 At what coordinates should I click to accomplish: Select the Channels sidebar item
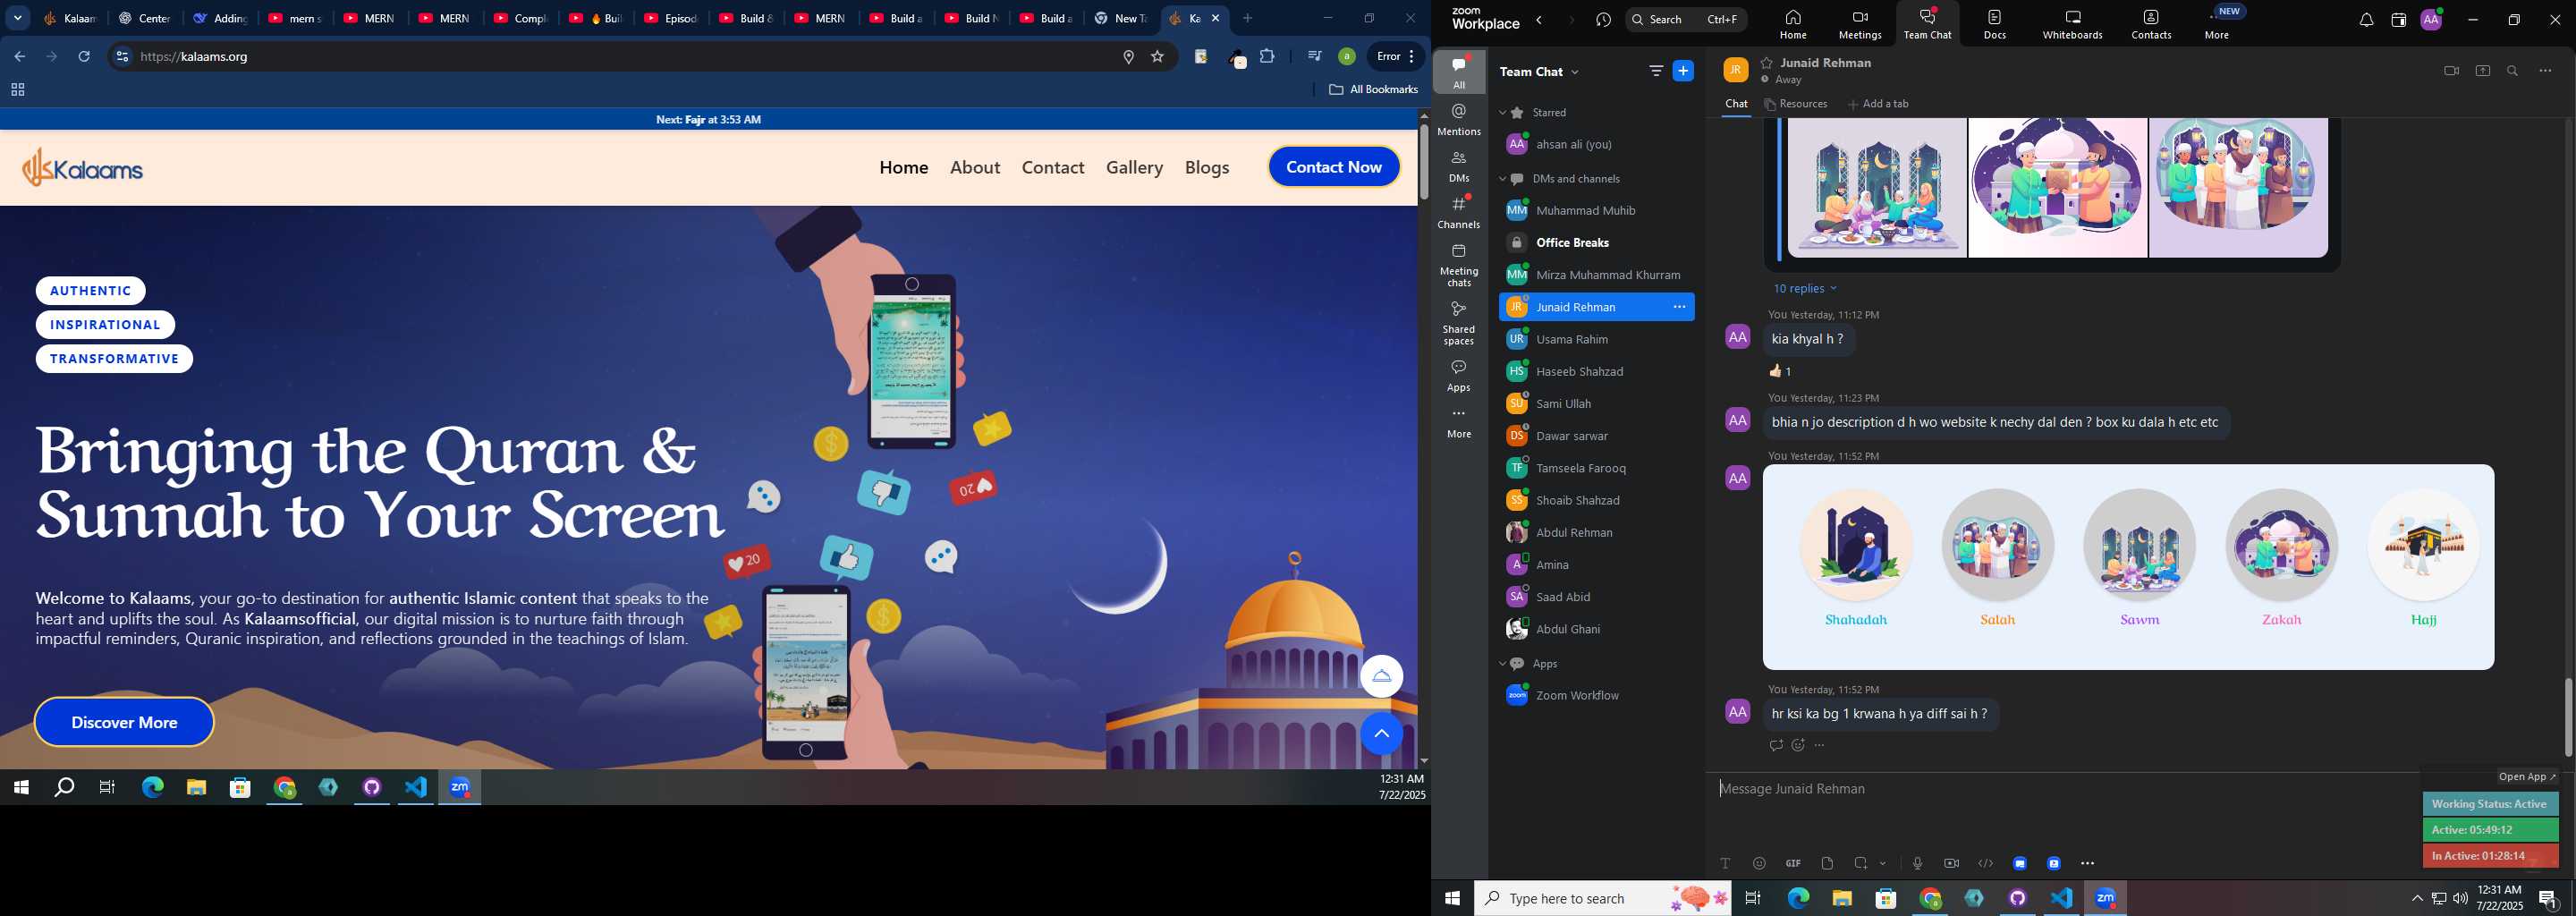1459,212
